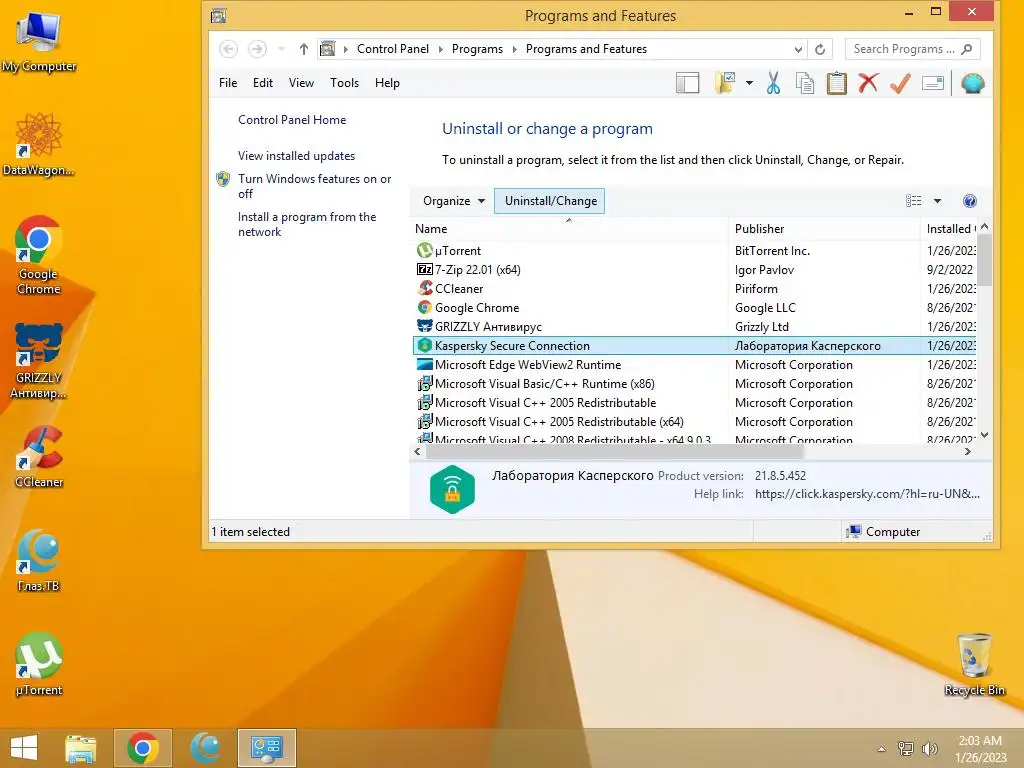This screenshot has width=1024, height=768.
Task: Open GRIZZLY Антивирус desktop shortcut
Action: pyautogui.click(x=39, y=360)
